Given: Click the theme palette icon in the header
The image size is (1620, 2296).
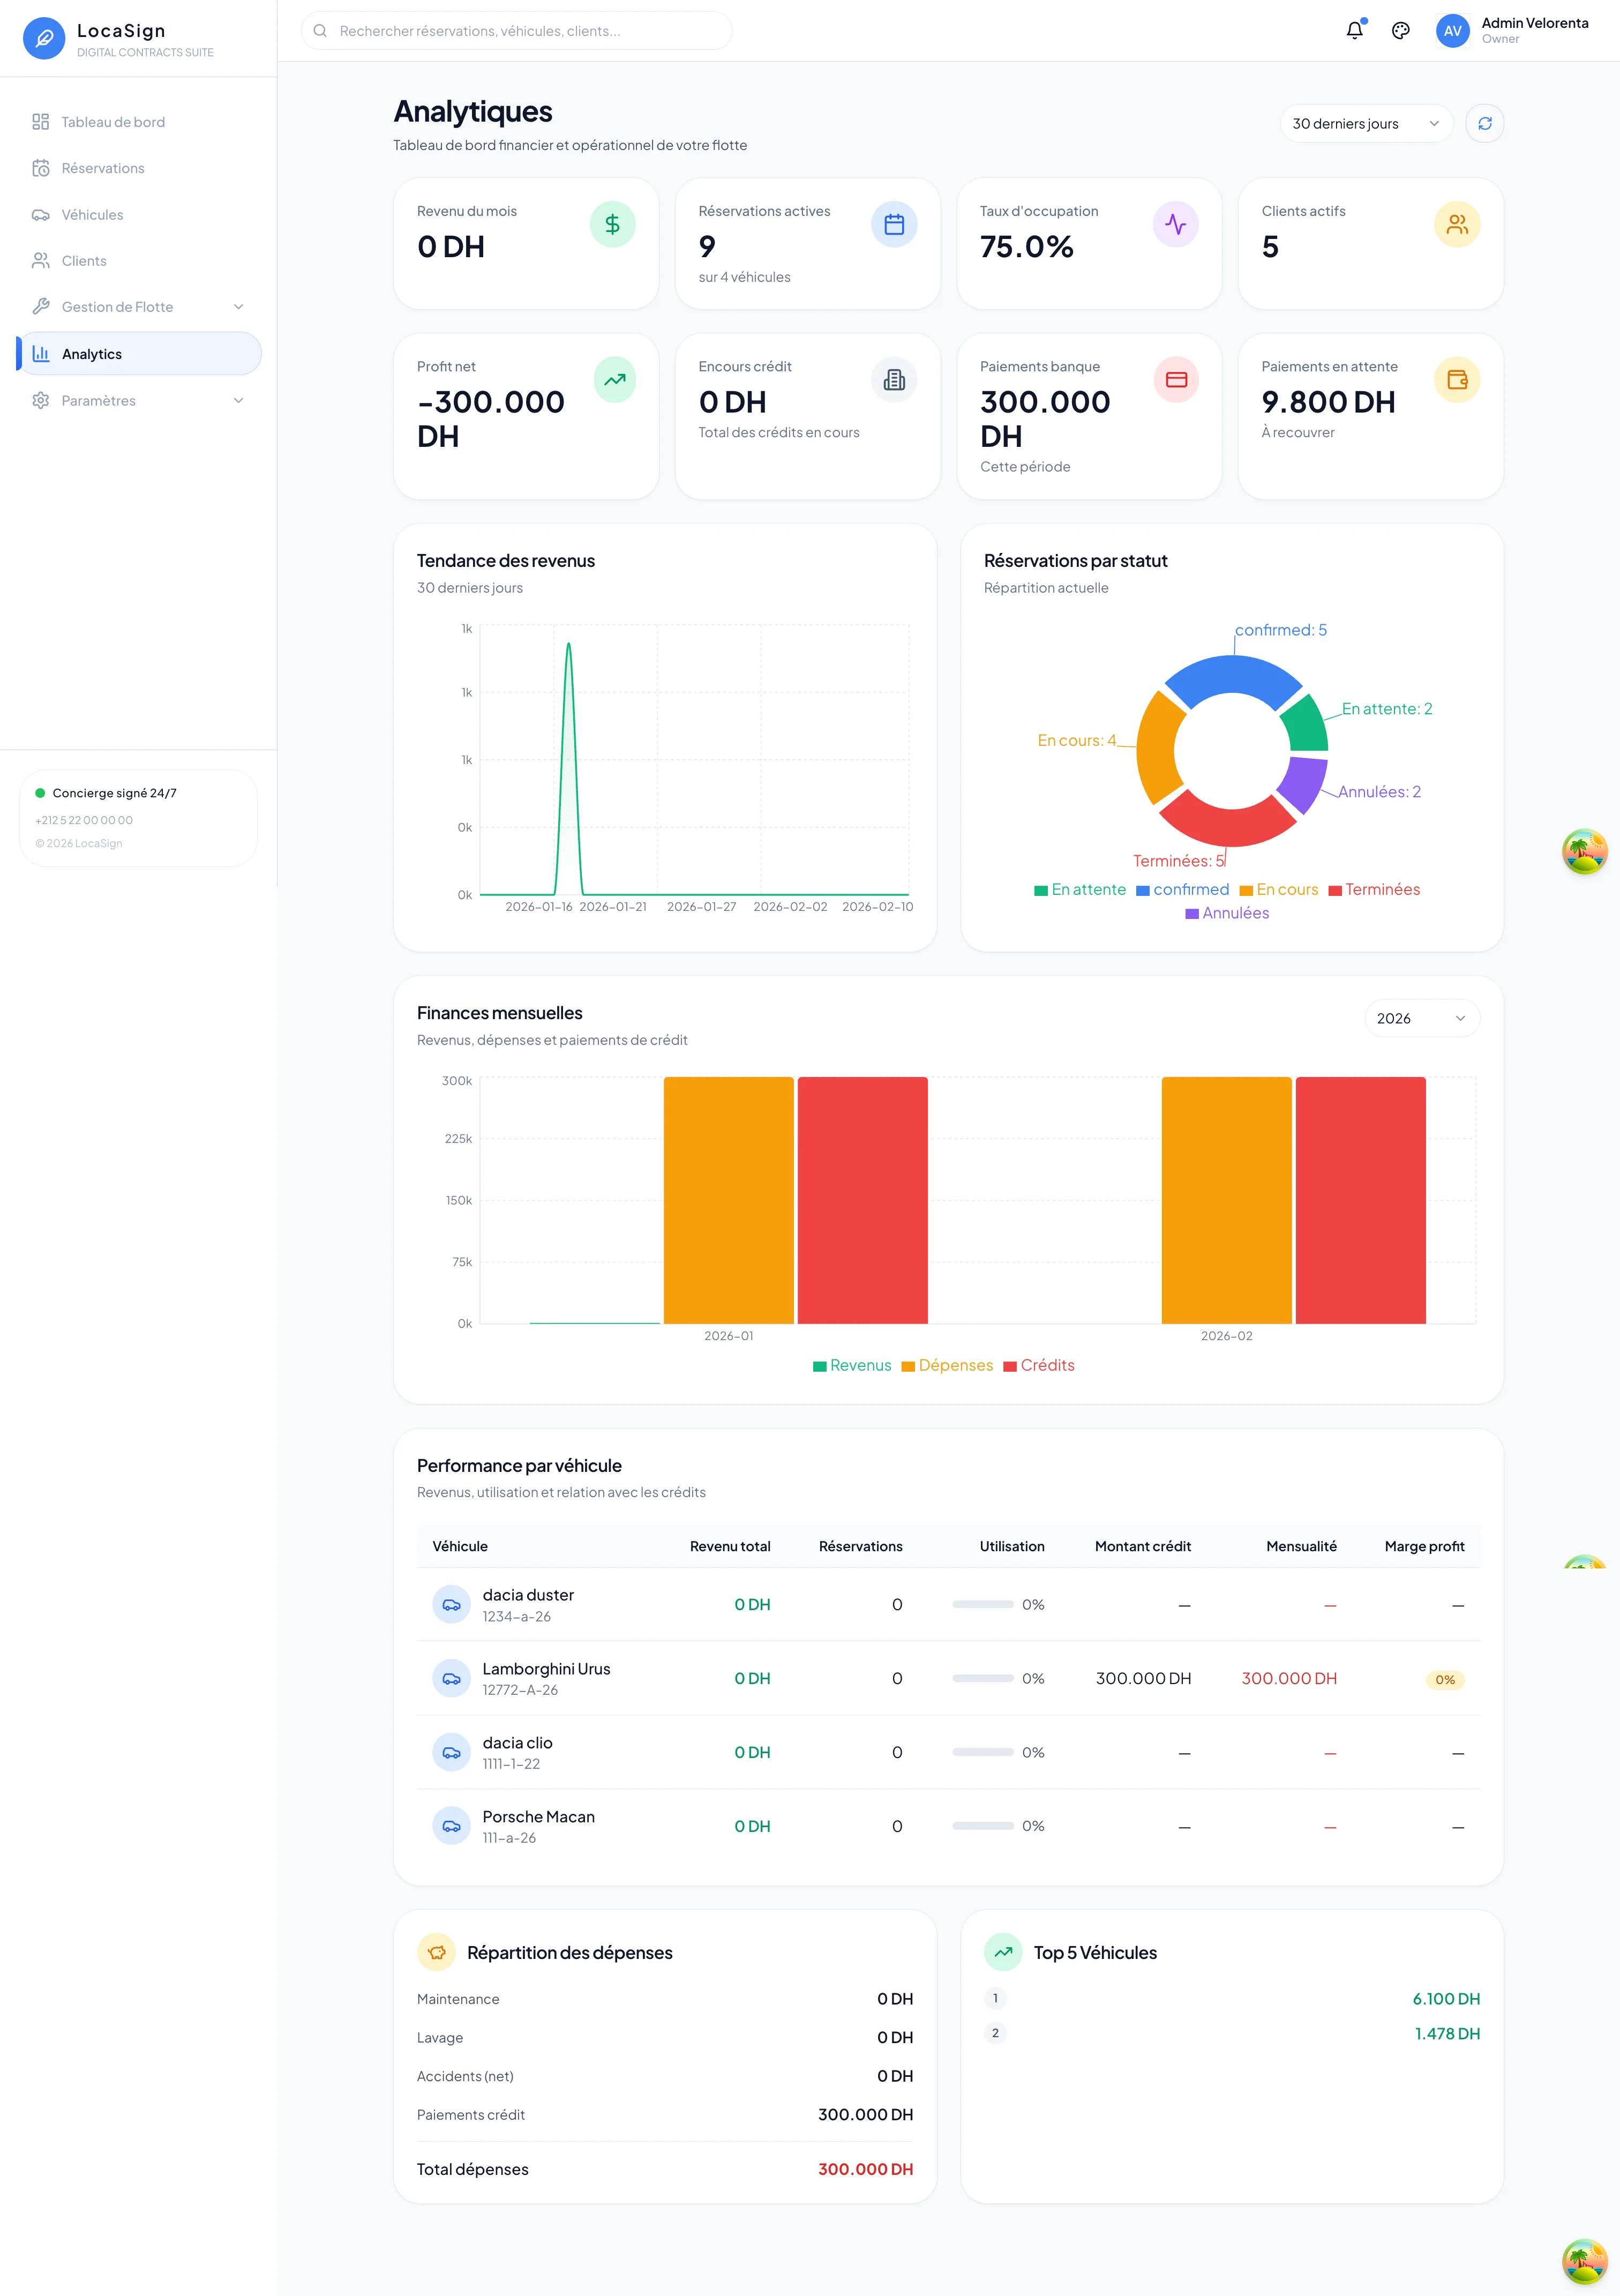Looking at the screenshot, I should tap(1400, 30).
